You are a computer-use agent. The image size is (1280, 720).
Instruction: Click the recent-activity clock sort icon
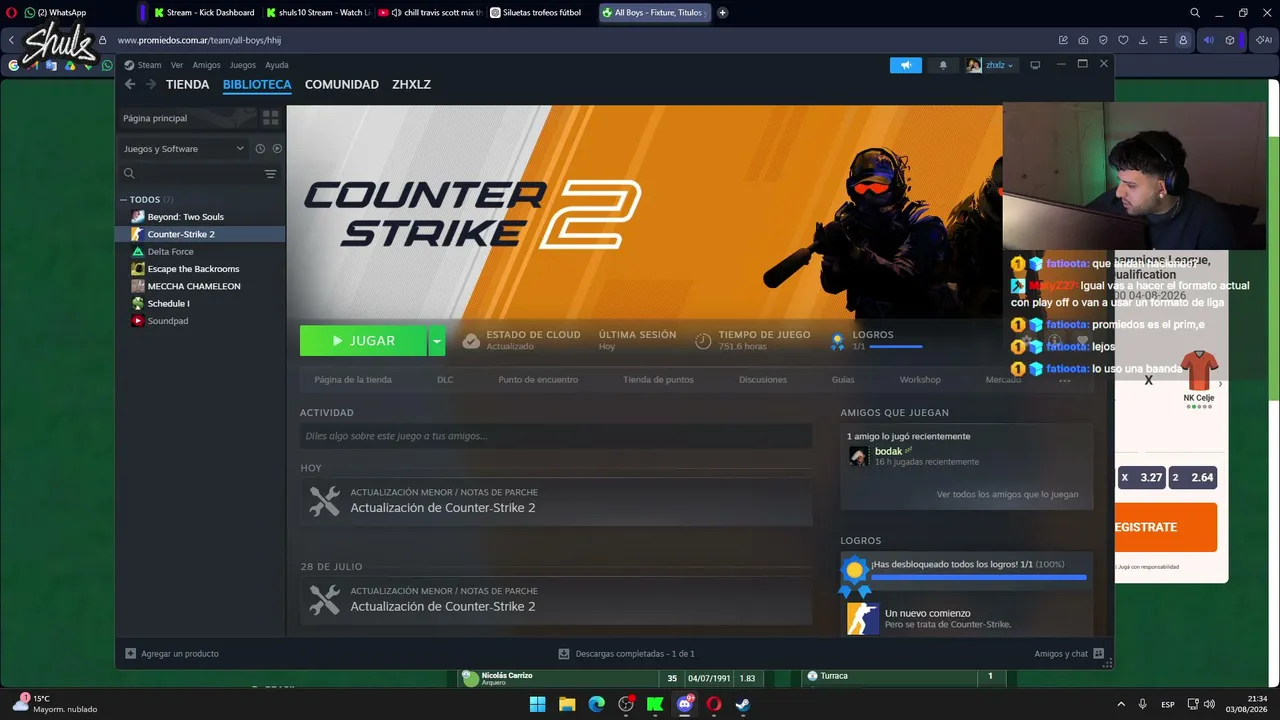click(260, 149)
